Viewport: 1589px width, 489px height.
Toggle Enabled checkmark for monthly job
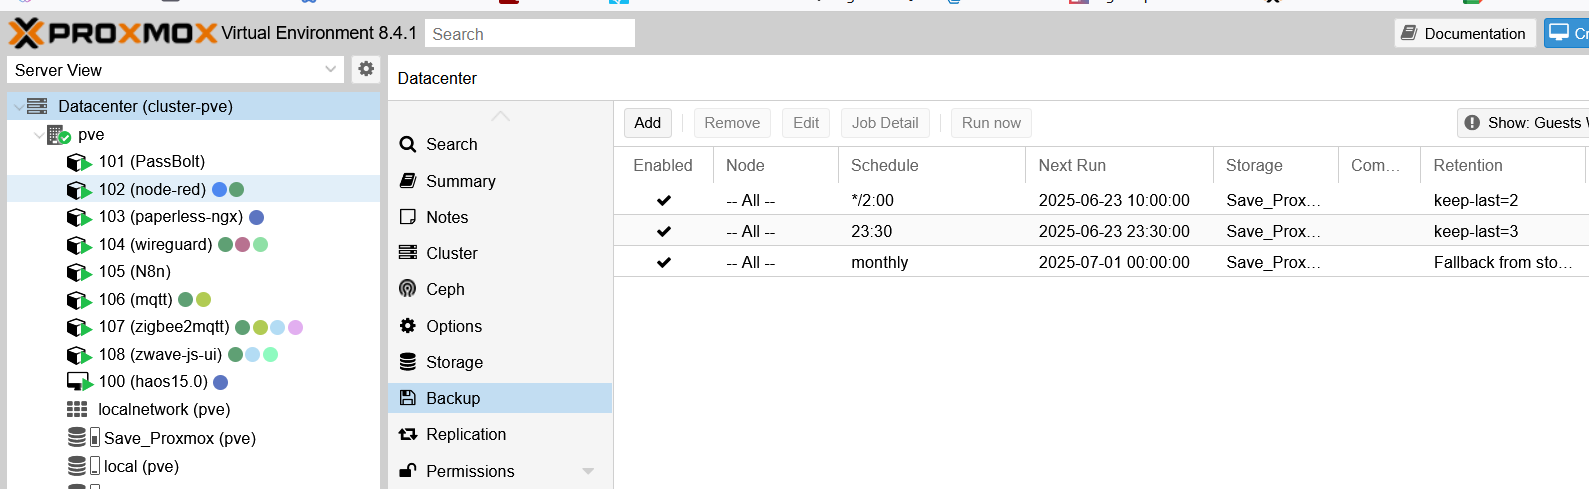pos(664,262)
